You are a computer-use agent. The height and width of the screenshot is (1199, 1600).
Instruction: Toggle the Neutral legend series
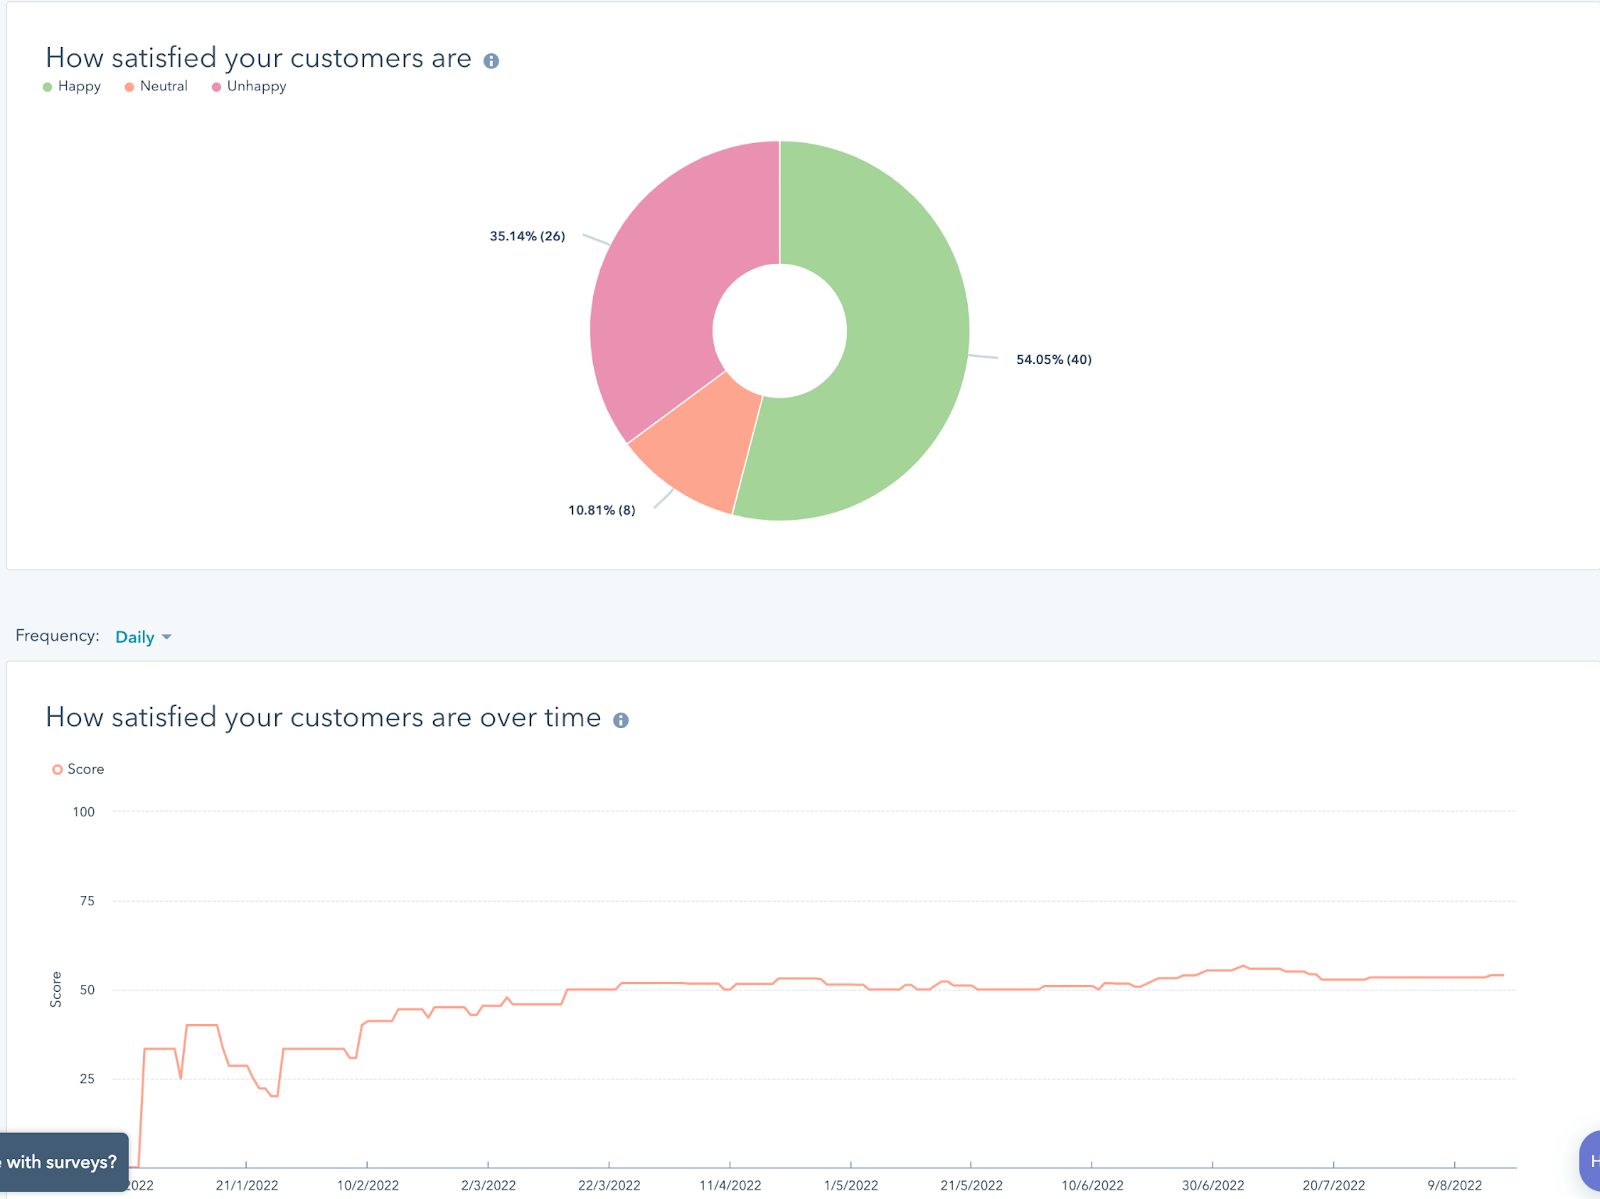(x=156, y=87)
